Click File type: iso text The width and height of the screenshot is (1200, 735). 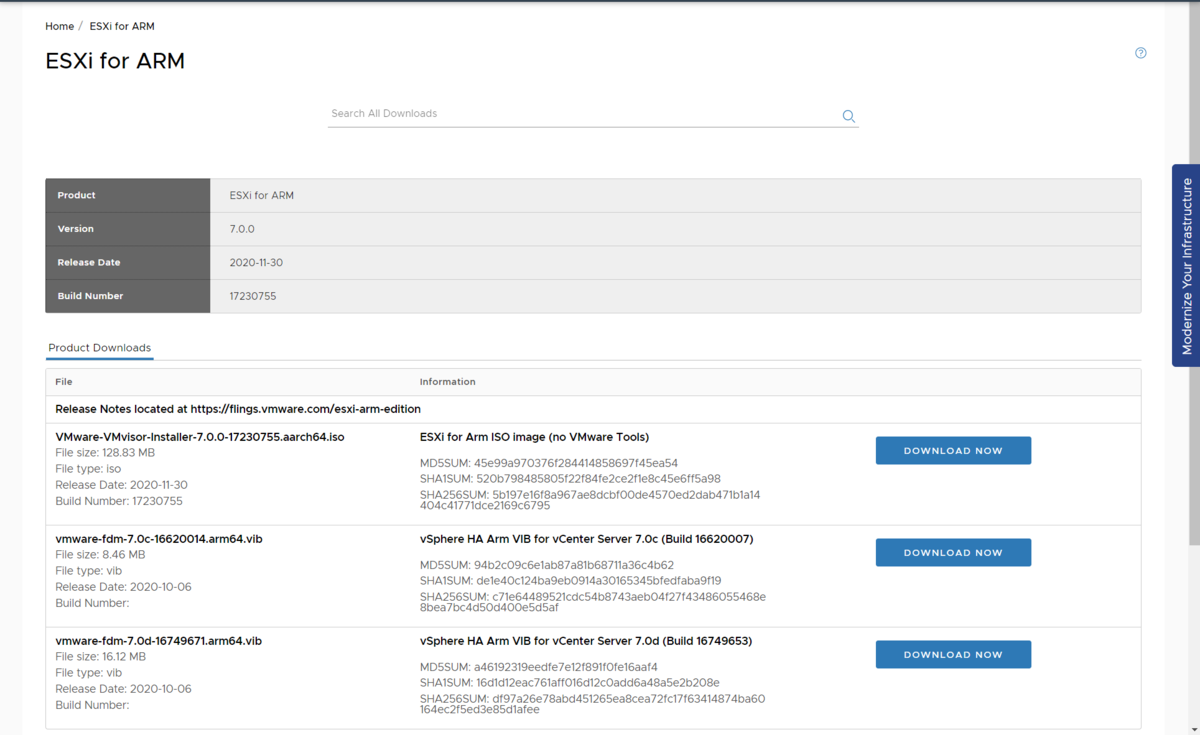tap(88, 469)
